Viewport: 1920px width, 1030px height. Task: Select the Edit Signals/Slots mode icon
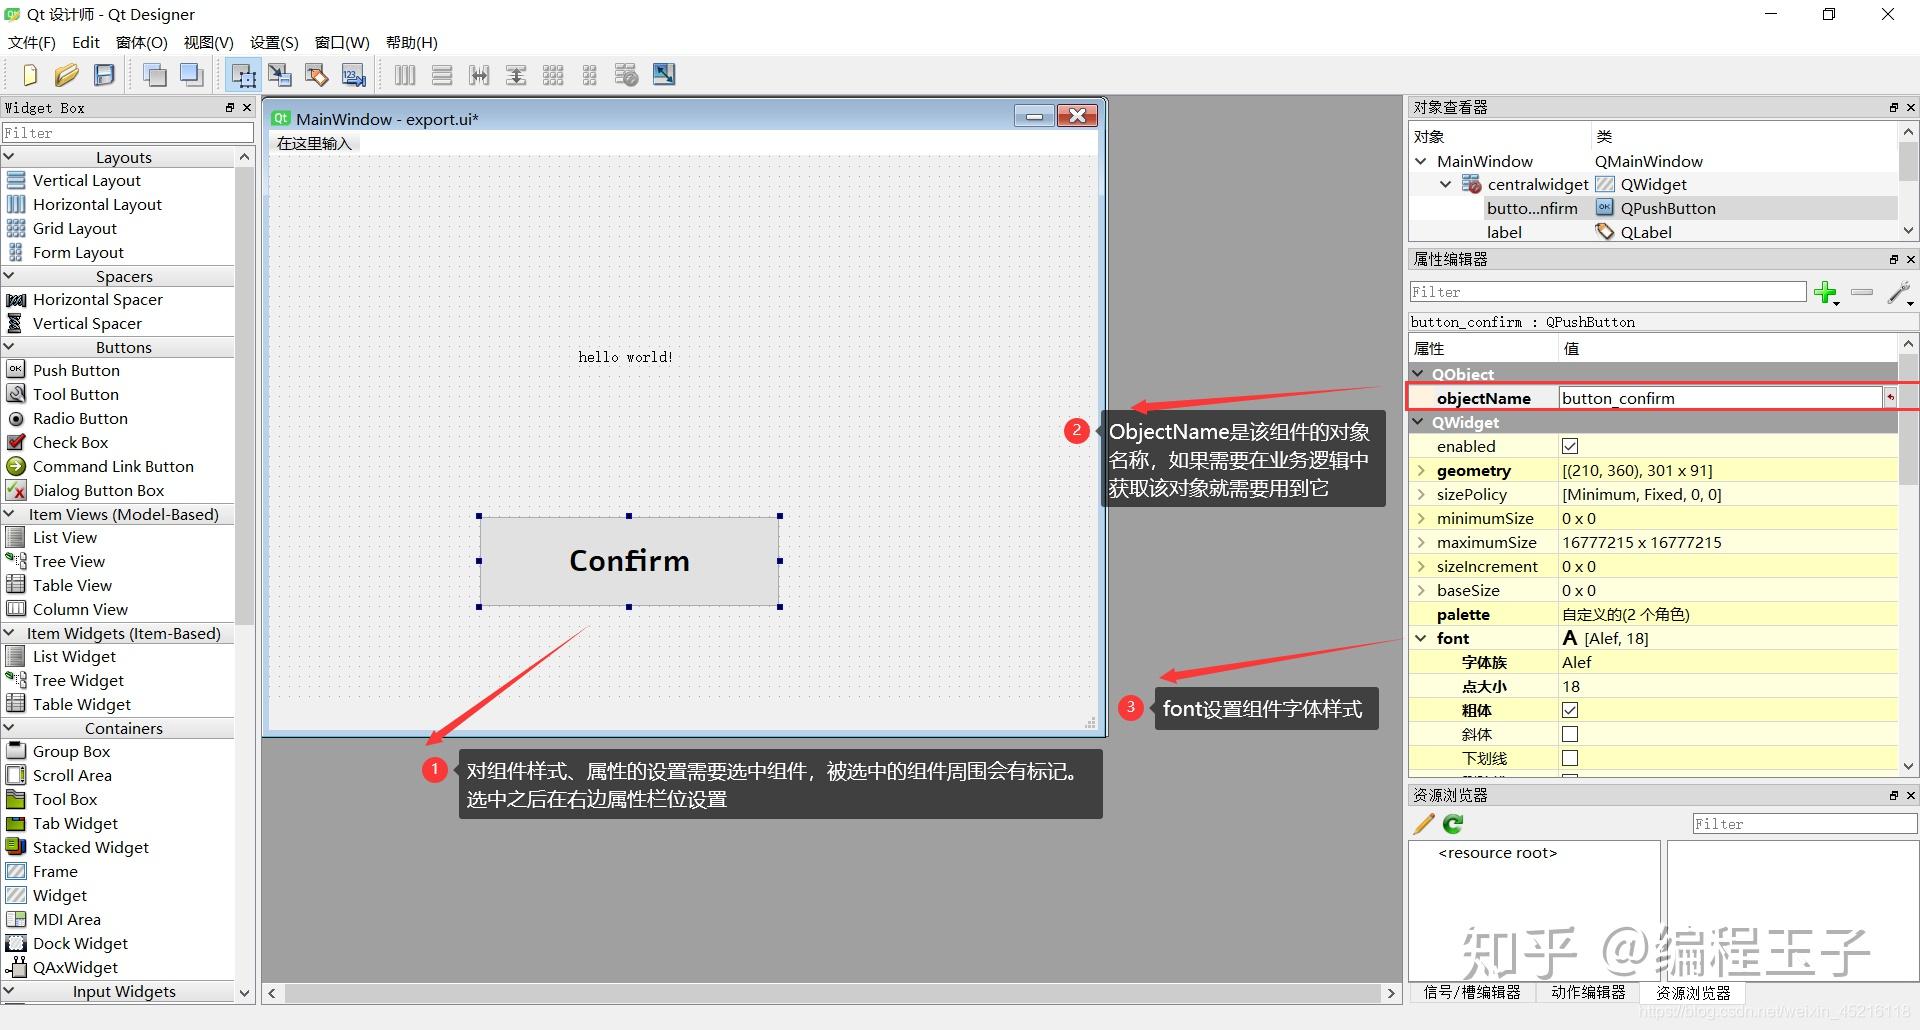point(280,74)
